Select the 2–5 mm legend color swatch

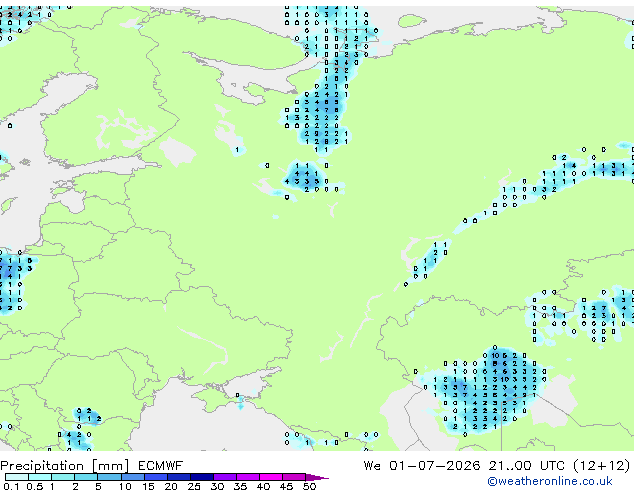coord(86,477)
